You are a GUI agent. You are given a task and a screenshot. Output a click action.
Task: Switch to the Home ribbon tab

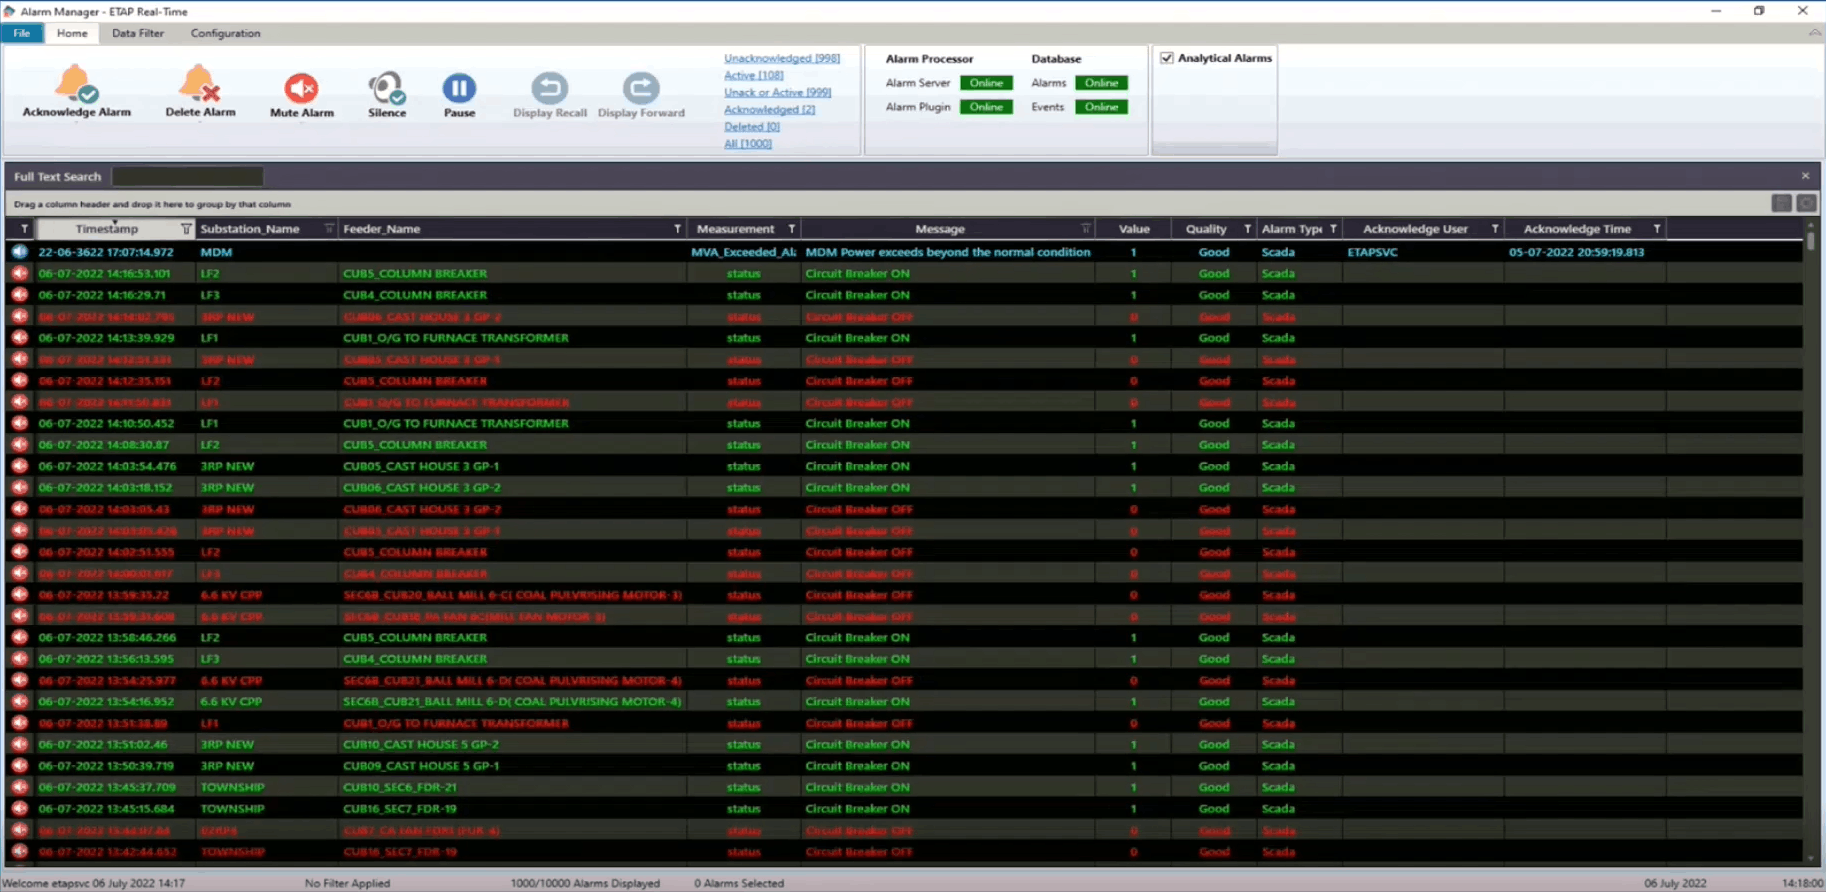pyautogui.click(x=72, y=33)
